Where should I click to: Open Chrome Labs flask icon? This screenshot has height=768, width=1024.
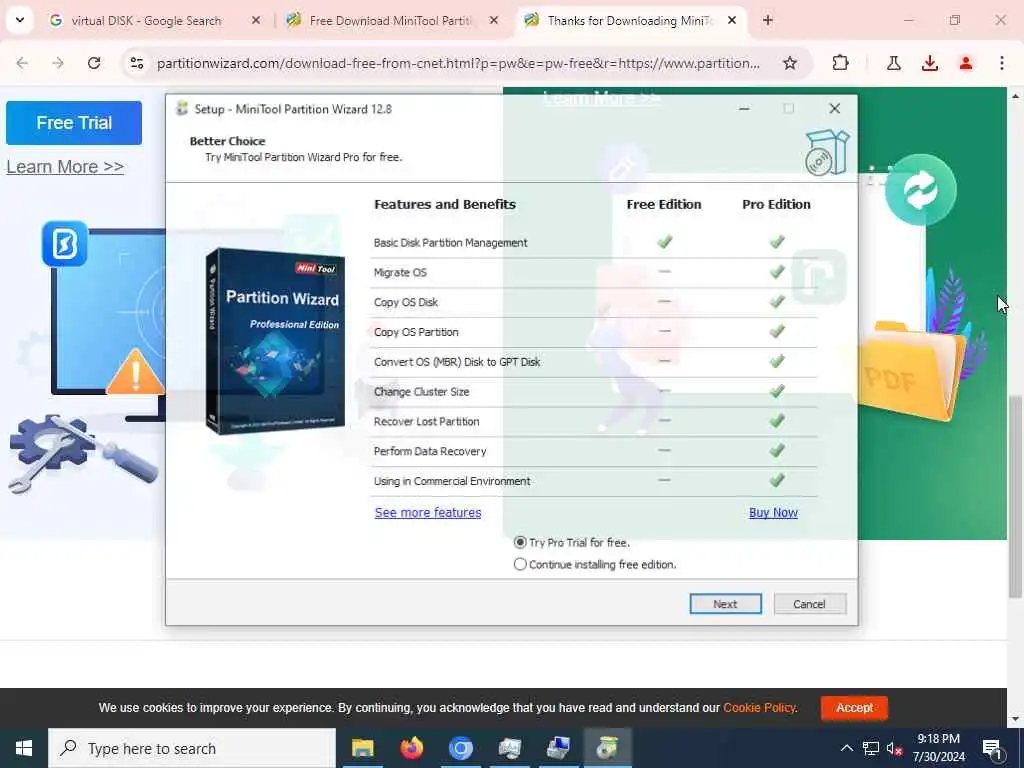[x=893, y=63]
